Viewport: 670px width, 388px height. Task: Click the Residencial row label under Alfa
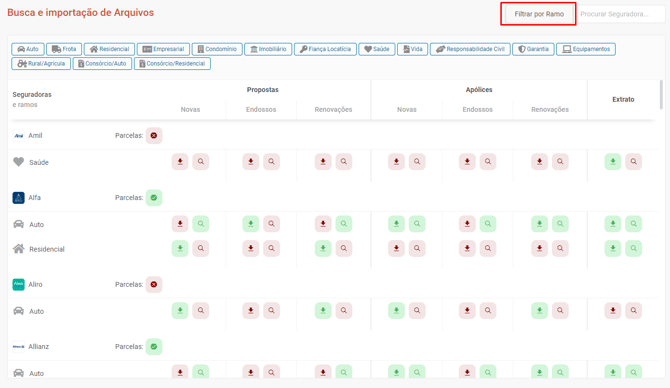click(x=47, y=249)
